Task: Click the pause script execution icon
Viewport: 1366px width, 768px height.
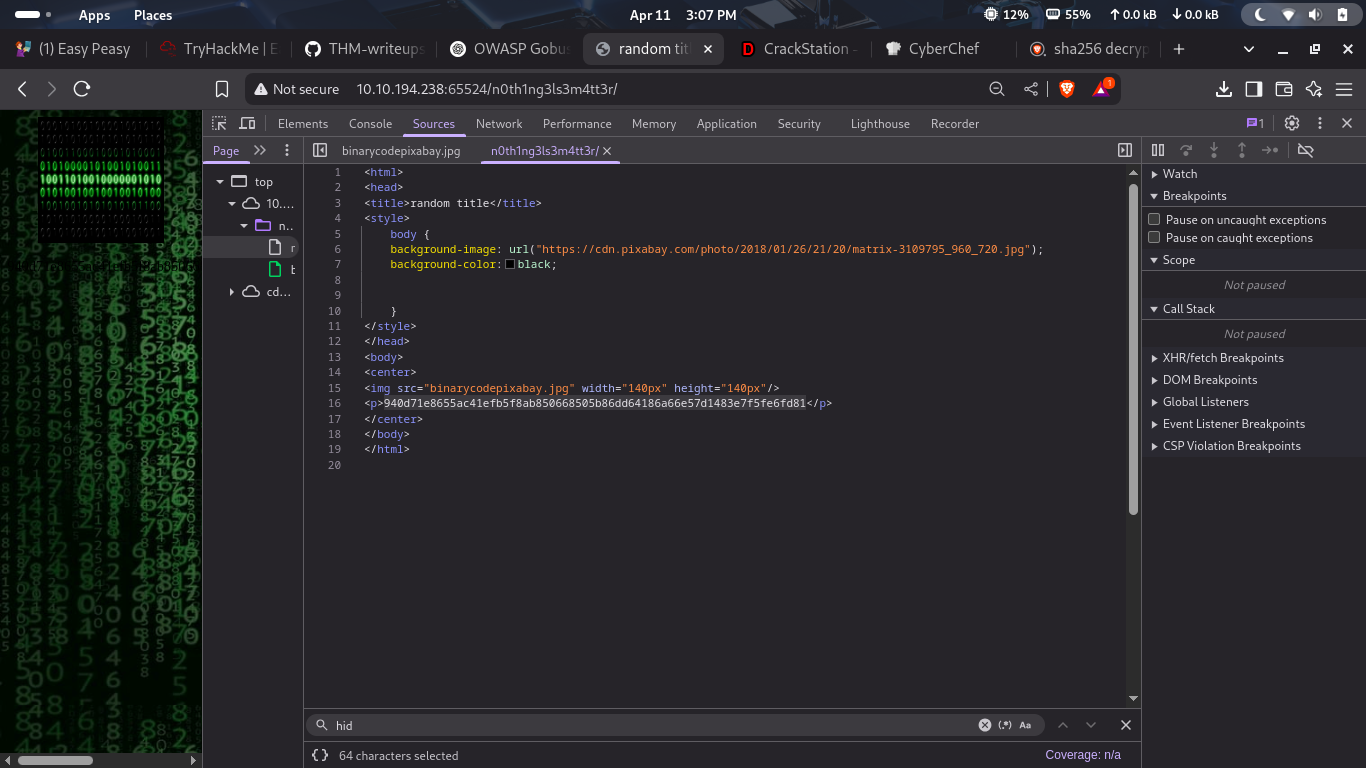Action: coord(1158,150)
